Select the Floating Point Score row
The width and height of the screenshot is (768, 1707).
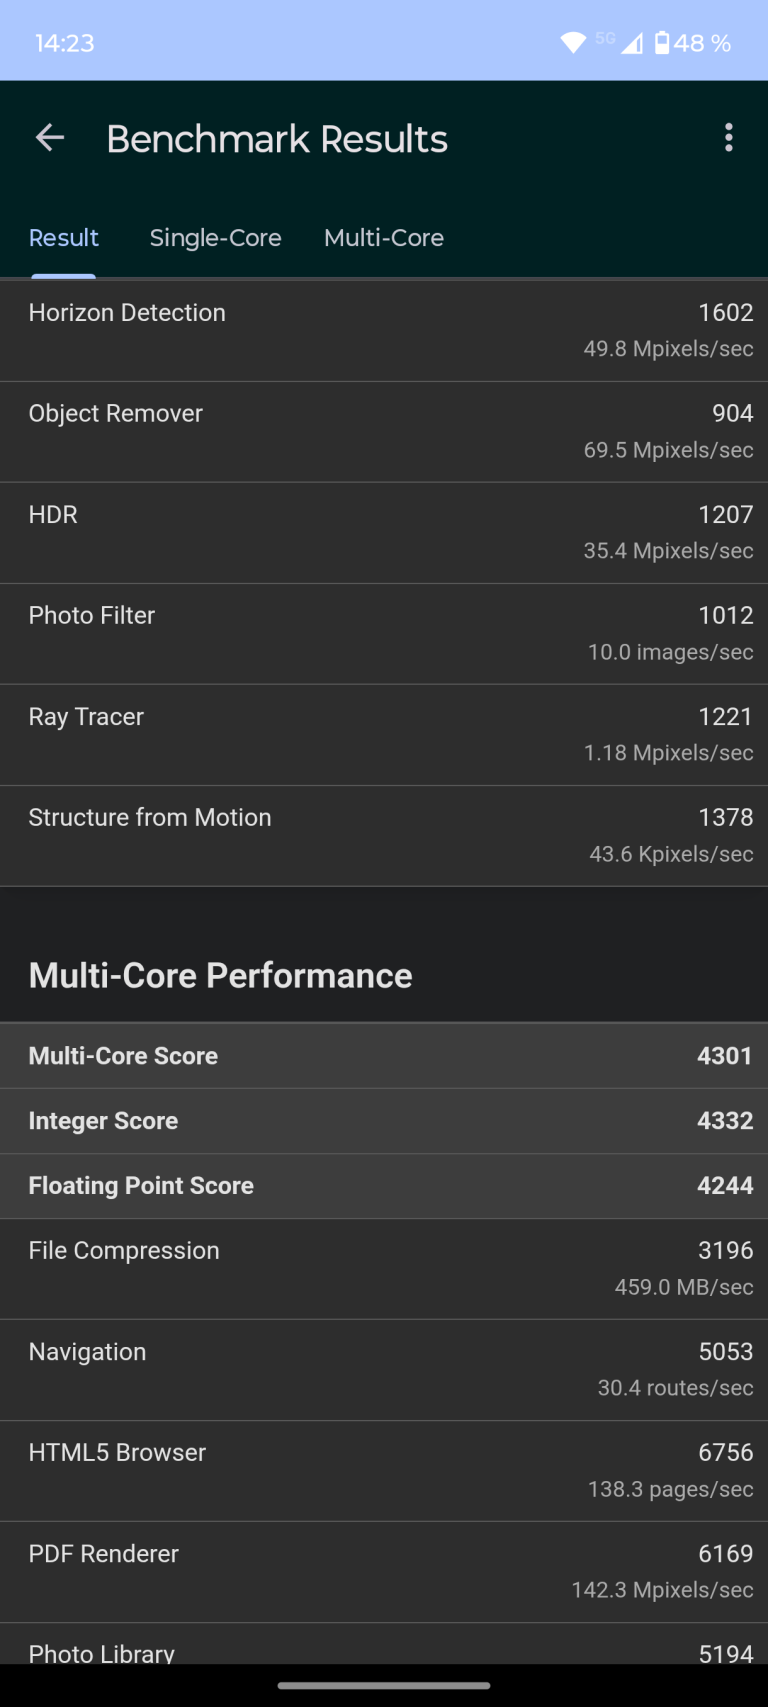[384, 1186]
